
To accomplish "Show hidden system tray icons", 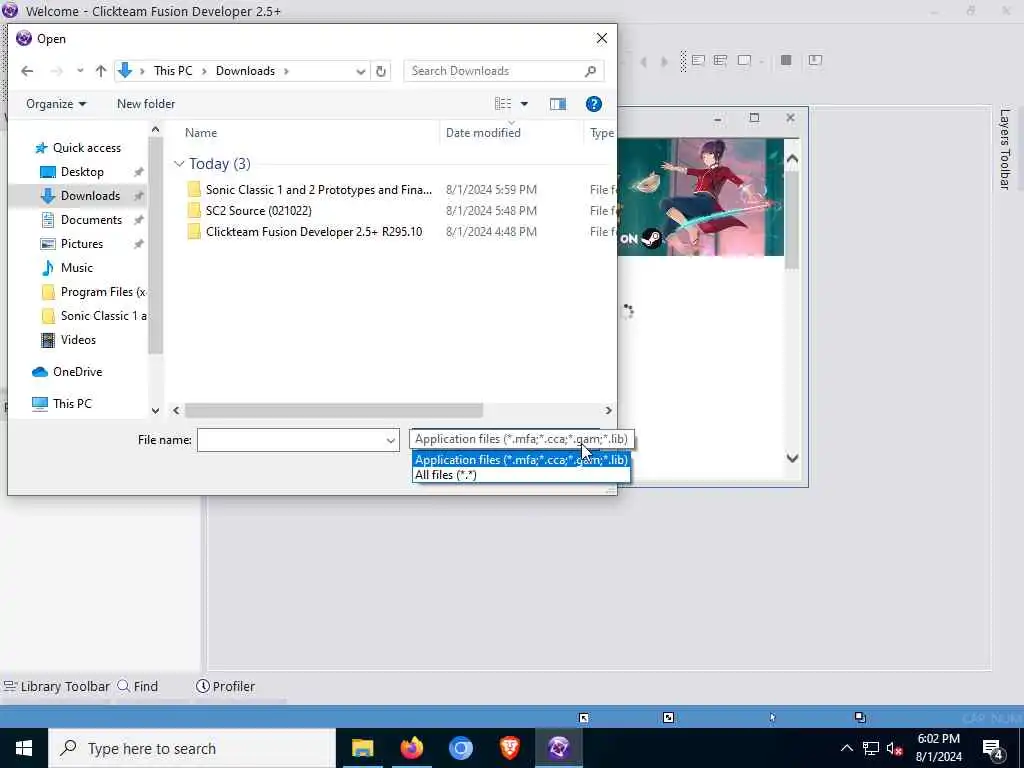I will 846,748.
